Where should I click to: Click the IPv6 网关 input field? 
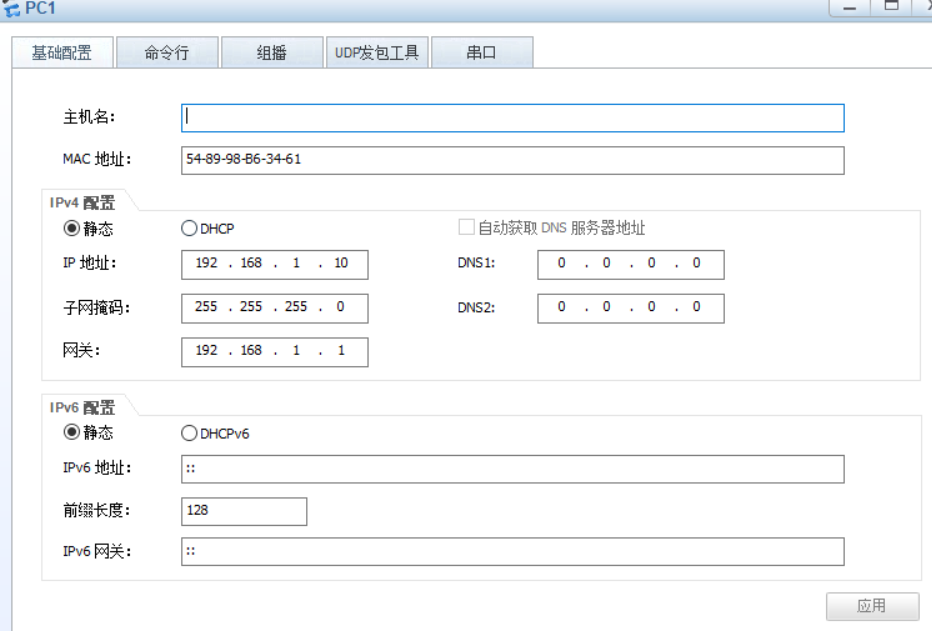(x=512, y=551)
